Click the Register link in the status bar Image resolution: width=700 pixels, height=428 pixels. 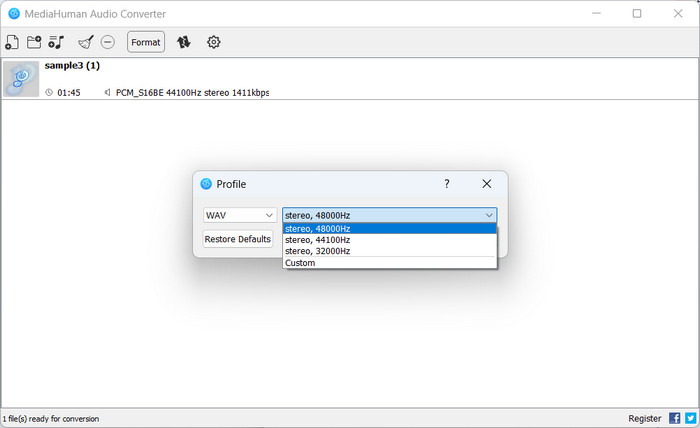[x=645, y=418]
